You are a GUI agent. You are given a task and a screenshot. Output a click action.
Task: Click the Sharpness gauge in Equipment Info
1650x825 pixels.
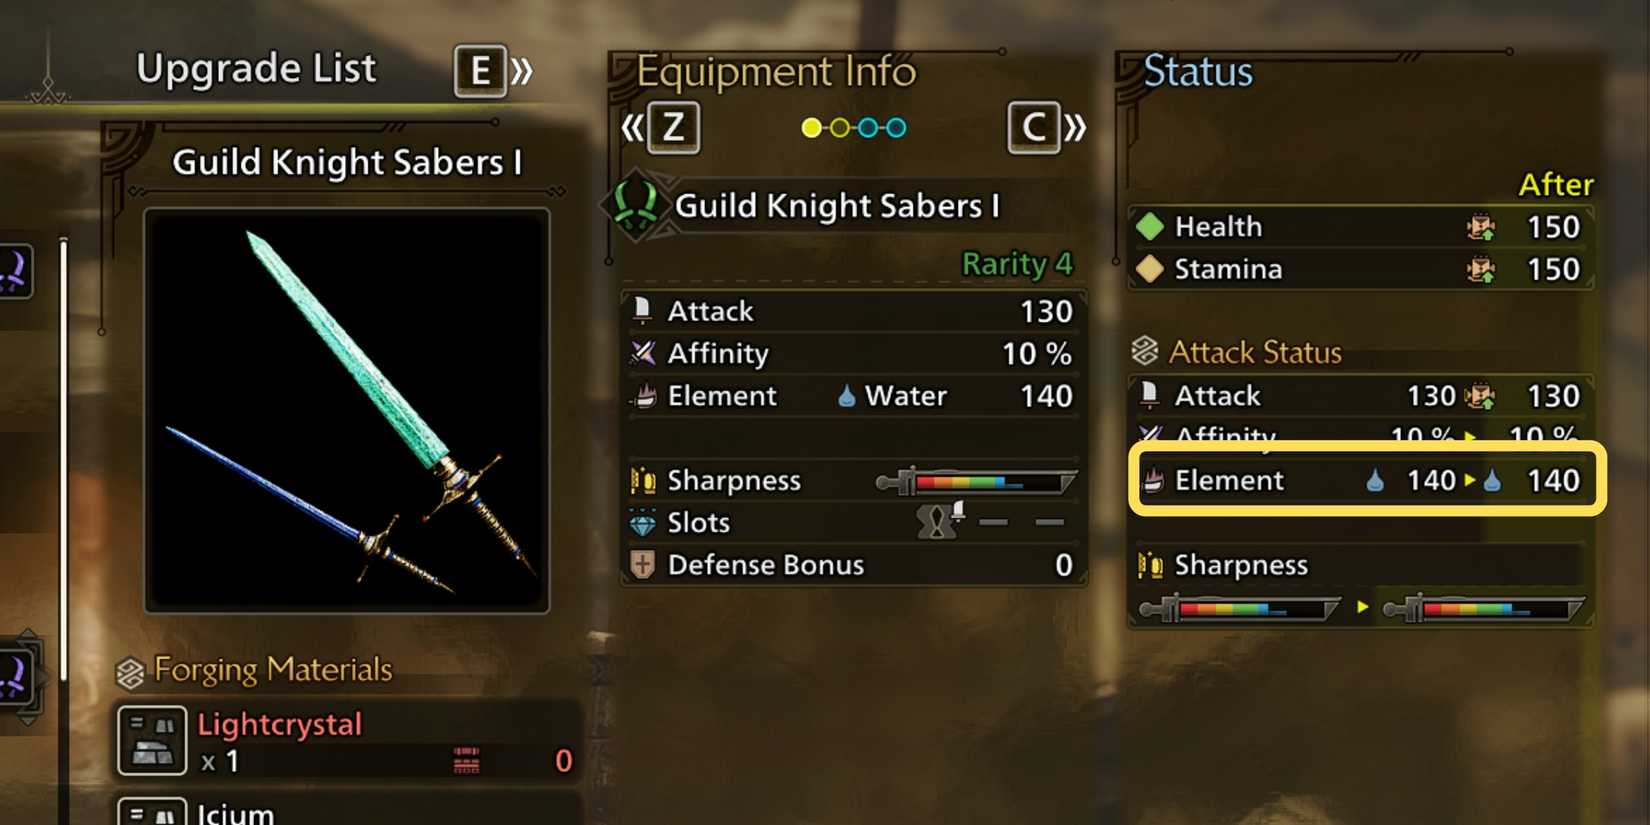click(976, 481)
